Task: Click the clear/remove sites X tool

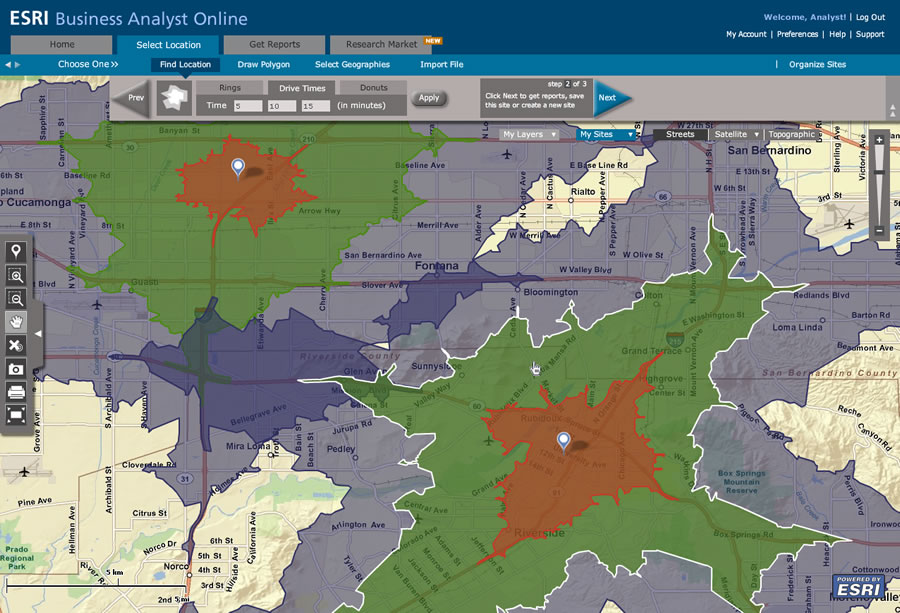Action: click(x=15, y=345)
